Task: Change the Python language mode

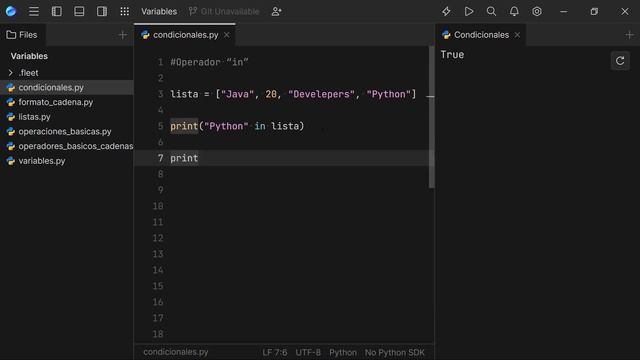Action: [343, 352]
